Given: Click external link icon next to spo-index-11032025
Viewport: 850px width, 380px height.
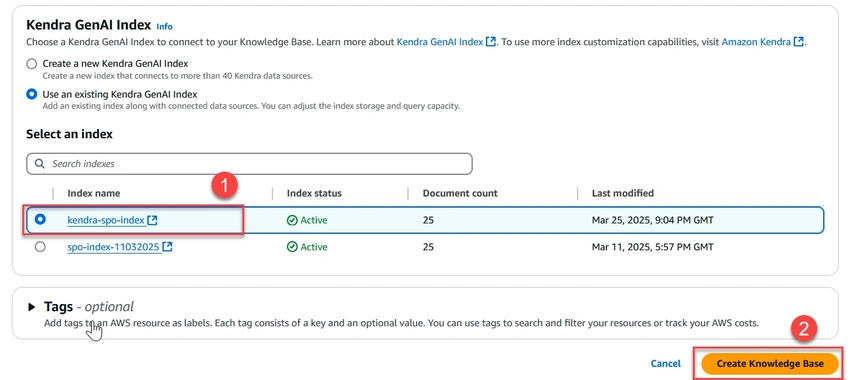Looking at the screenshot, I should pyautogui.click(x=168, y=247).
